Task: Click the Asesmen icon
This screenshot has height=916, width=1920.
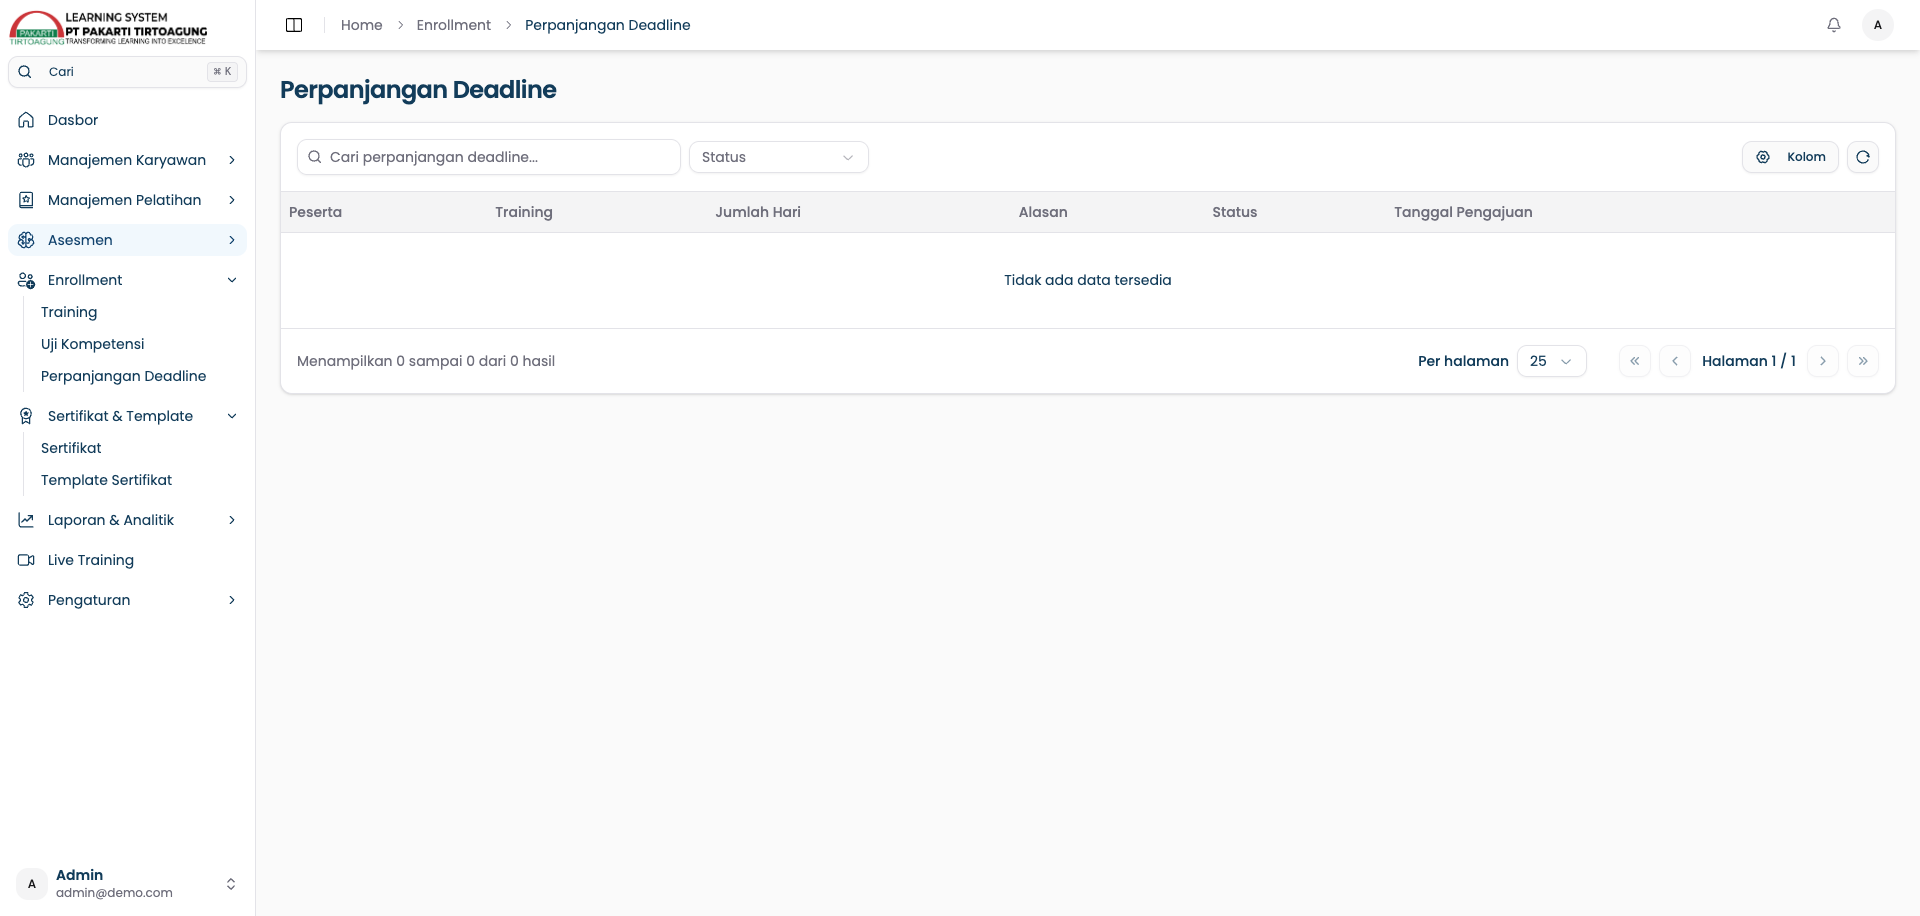Action: pyautogui.click(x=26, y=240)
